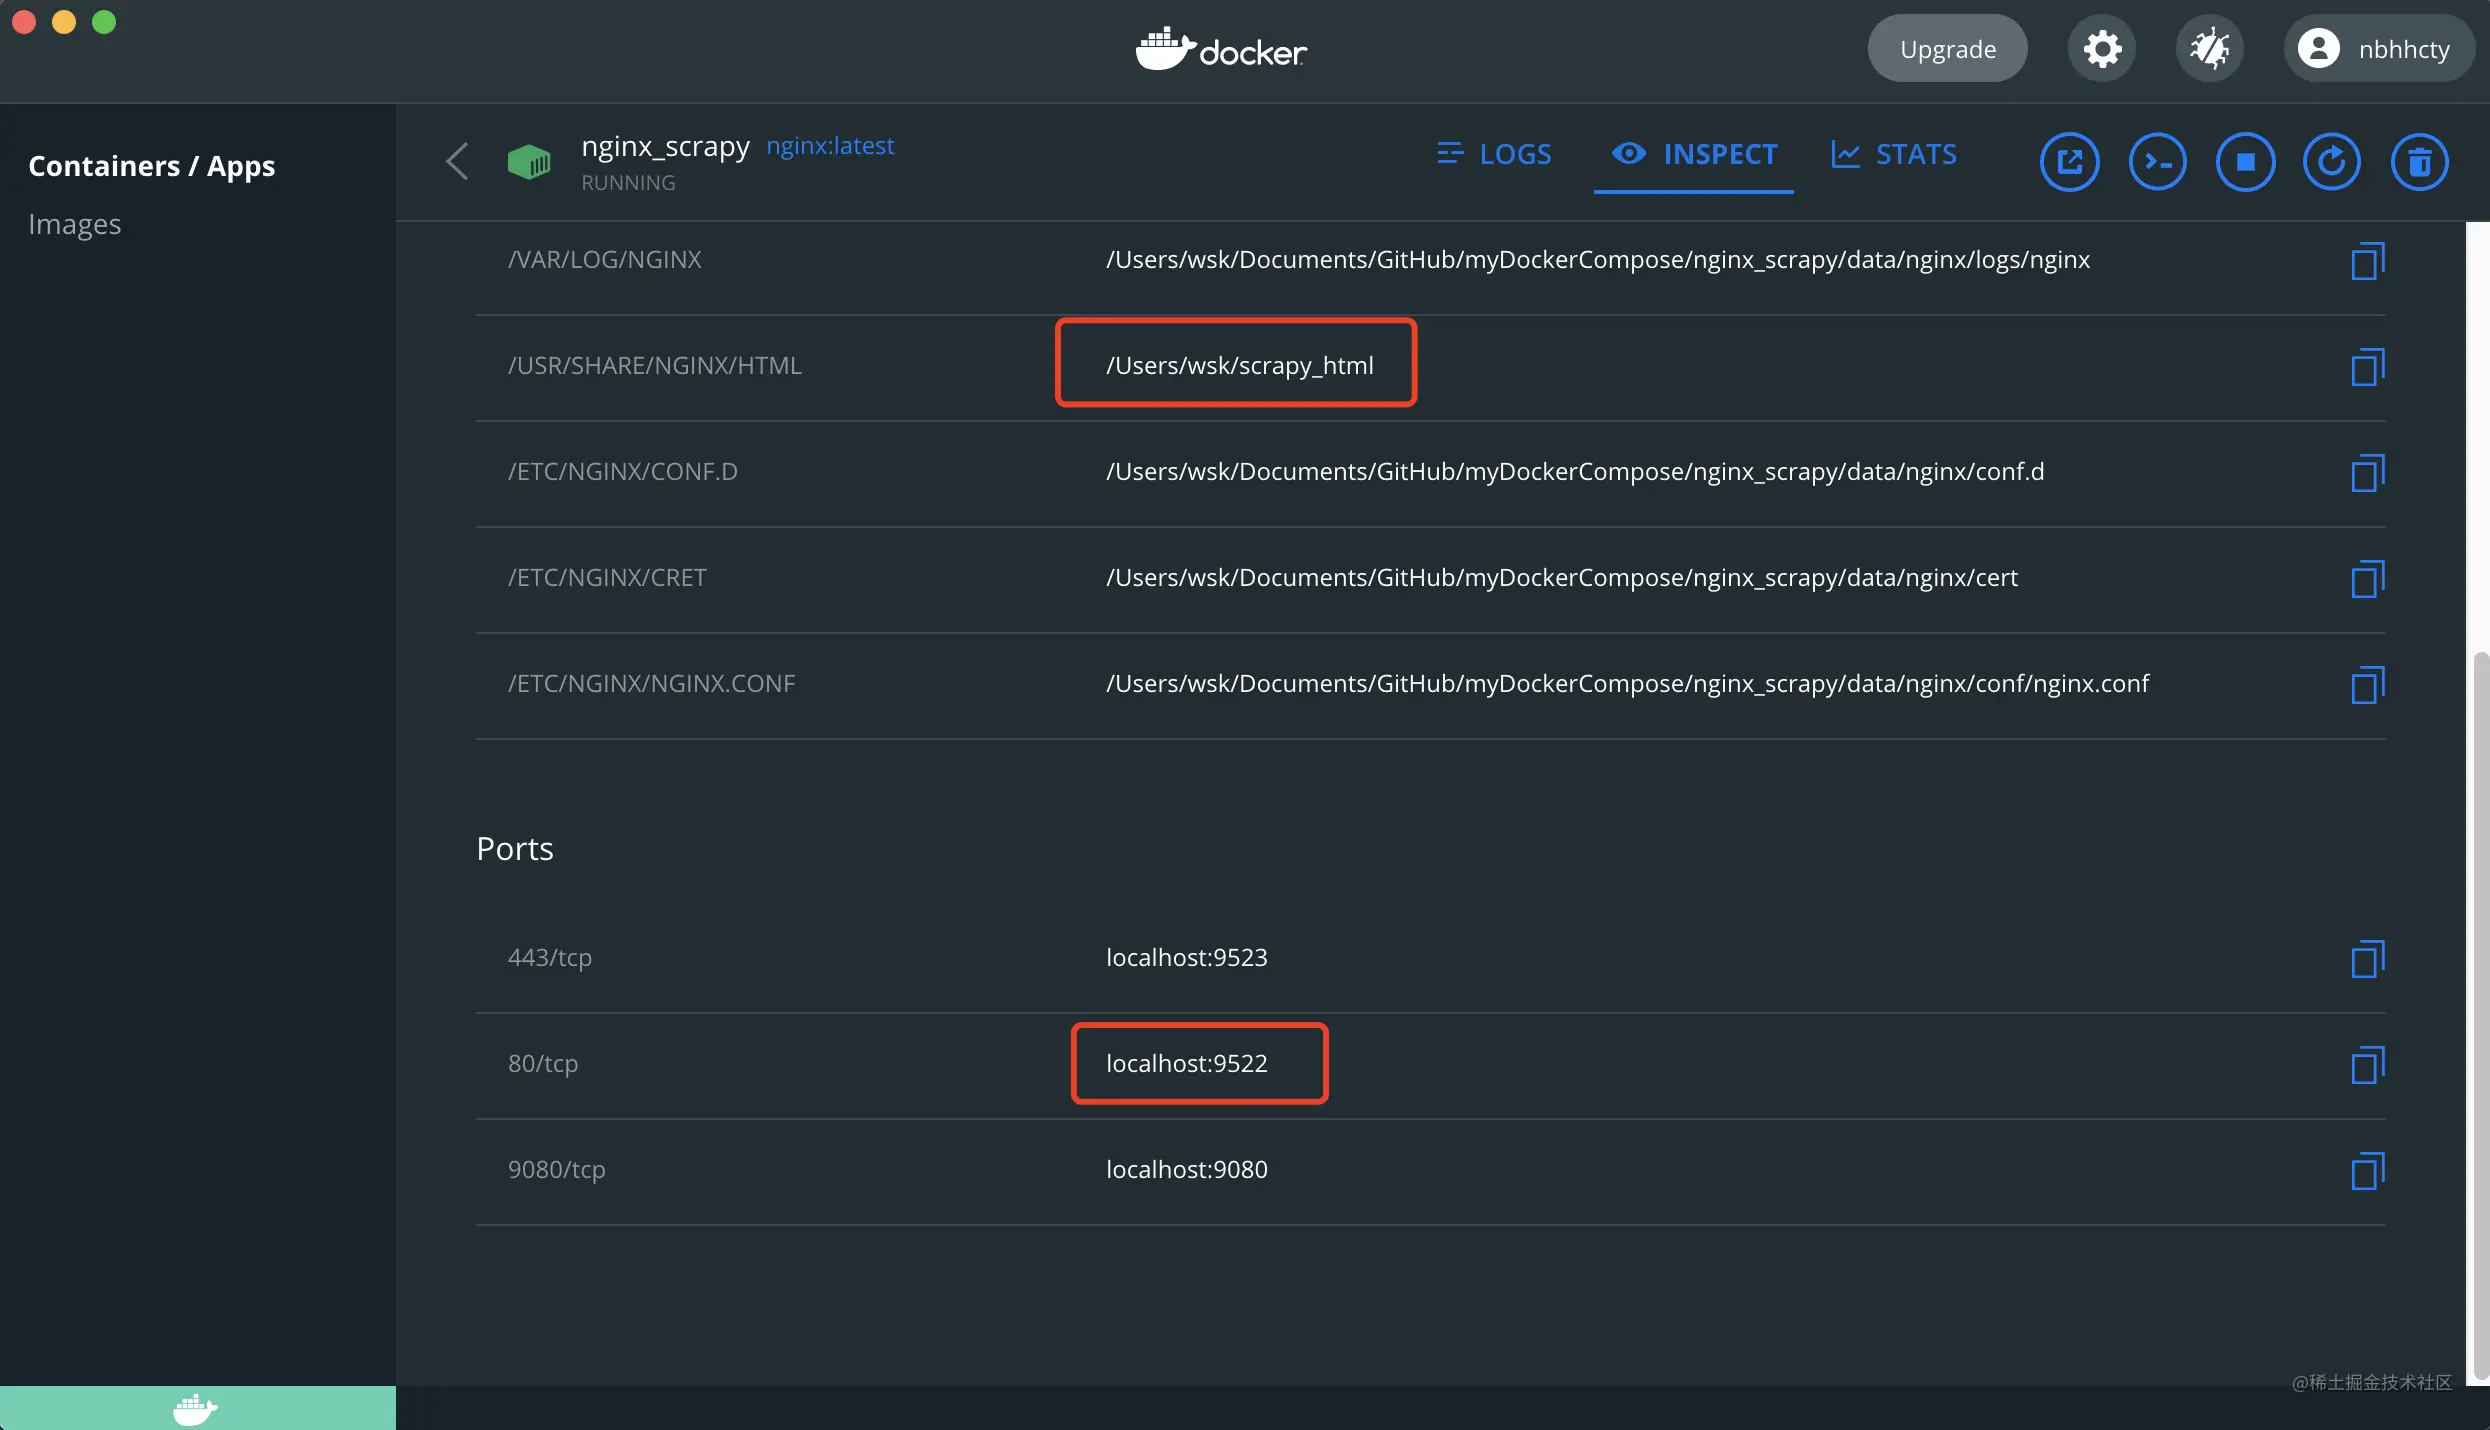Delete the nginx_scrapy container
Image resolution: width=2490 pixels, height=1430 pixels.
(x=2420, y=162)
